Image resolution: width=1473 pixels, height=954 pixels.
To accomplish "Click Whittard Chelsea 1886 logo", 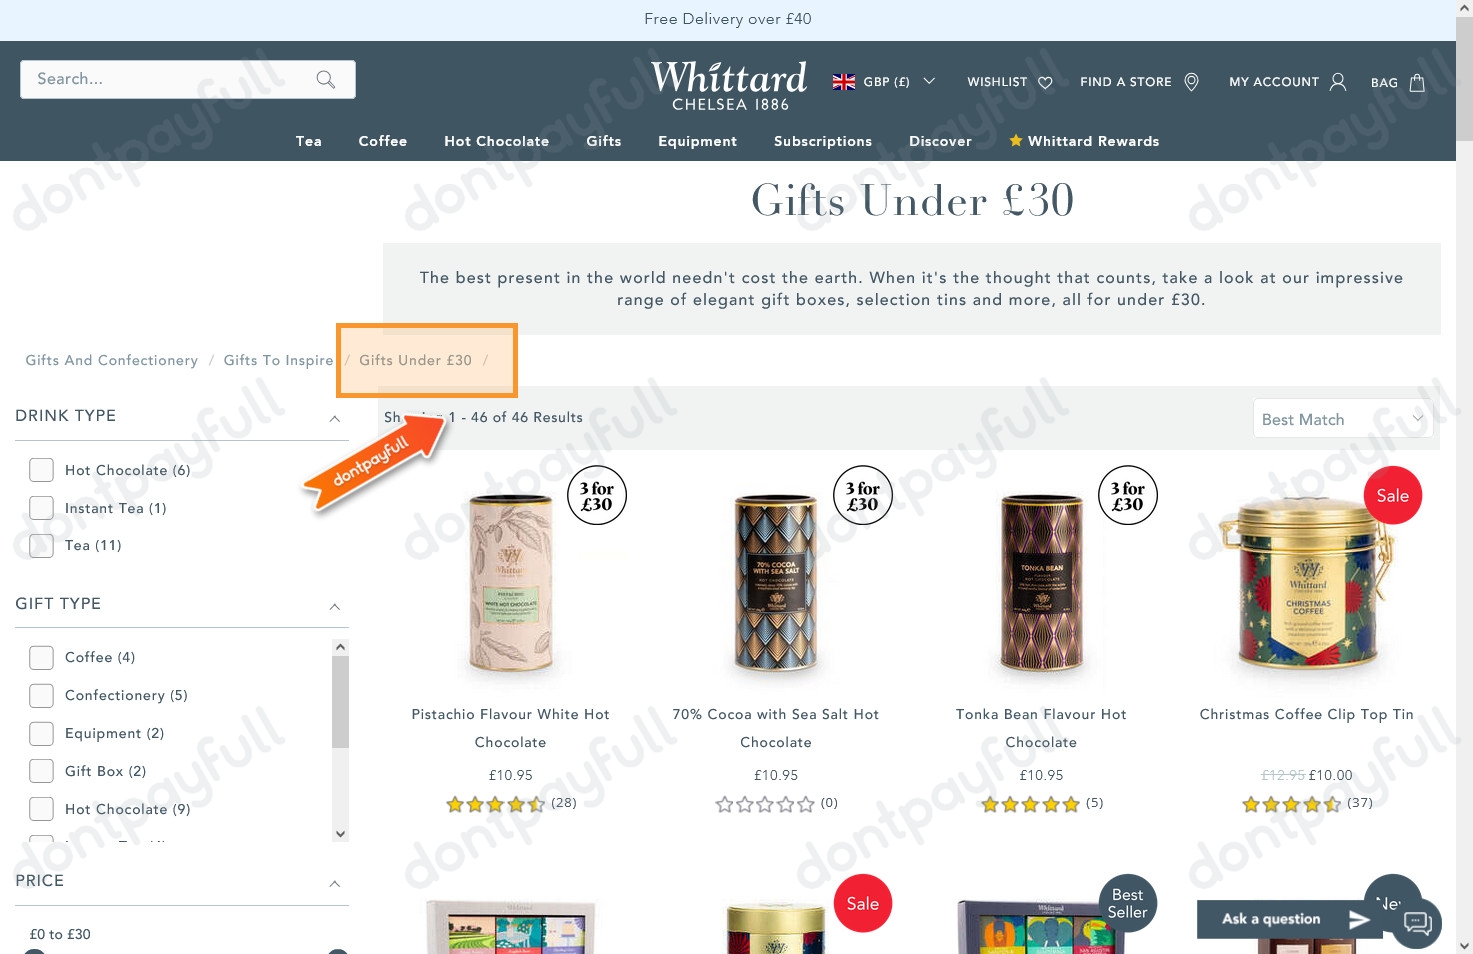I will [730, 85].
